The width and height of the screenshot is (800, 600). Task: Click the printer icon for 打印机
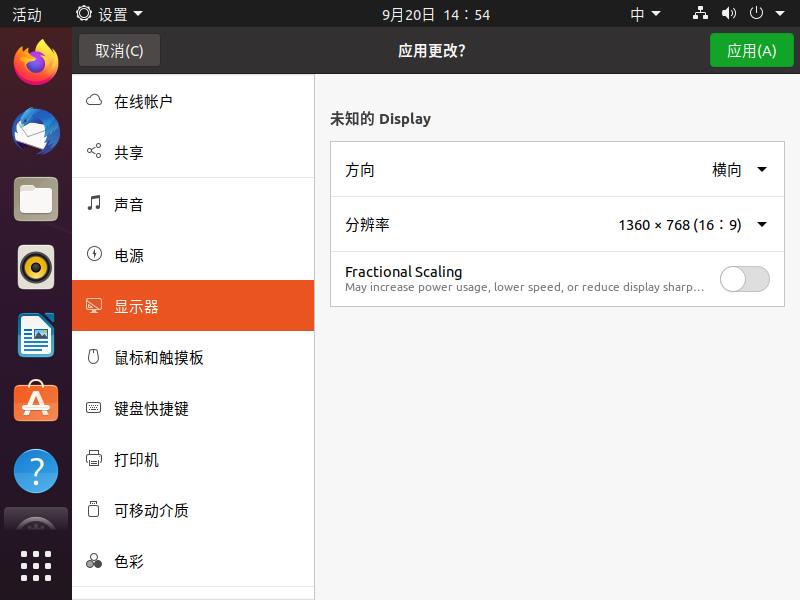[94, 459]
